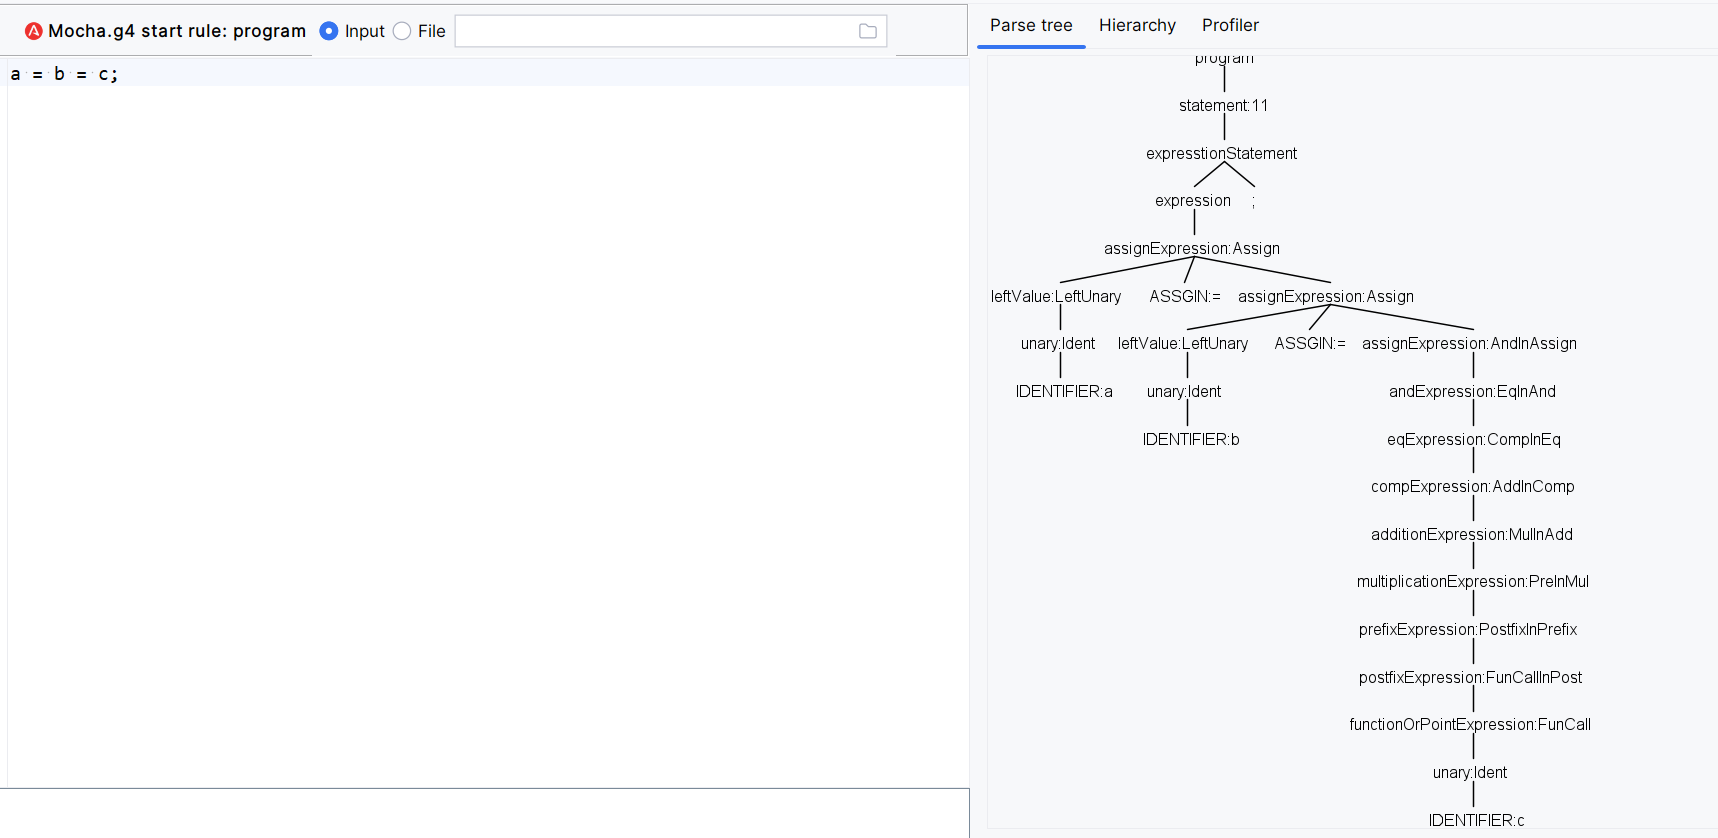Viewport: 1718px width, 838px height.
Task: Select the ASSGIN:= node beside assignExpression:AndInAssign
Action: point(1310,343)
